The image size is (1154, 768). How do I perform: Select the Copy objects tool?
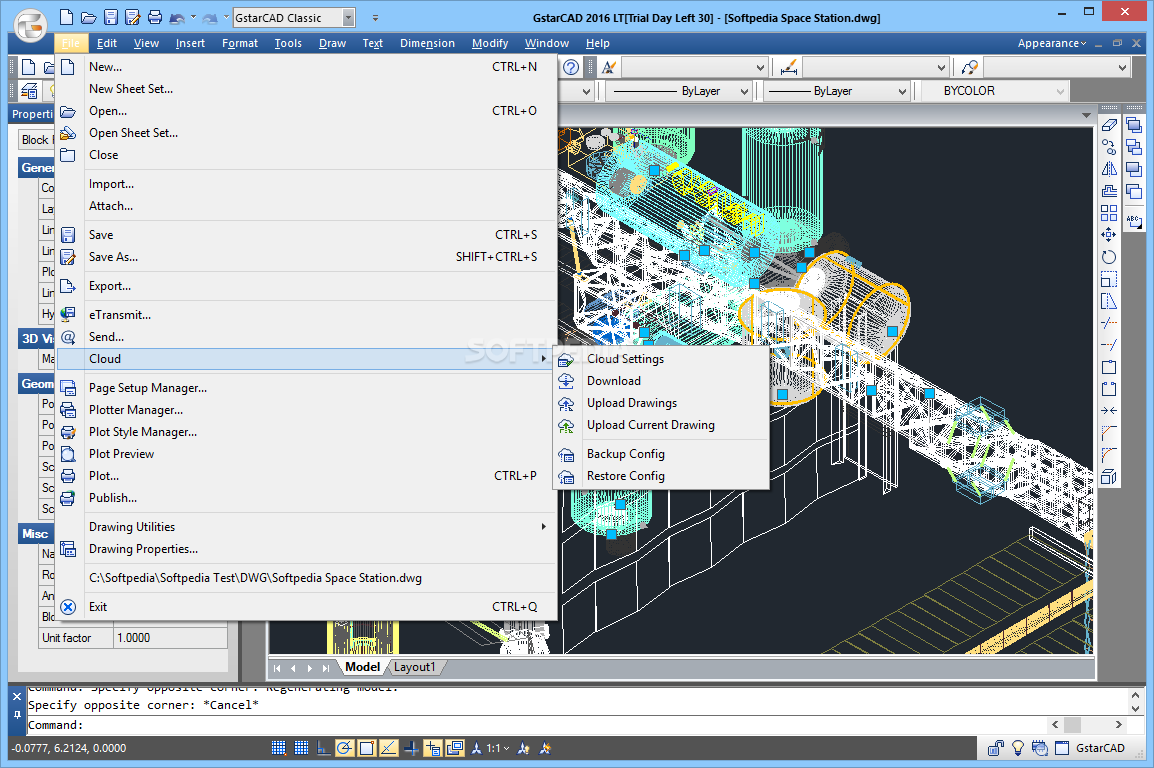1109,147
